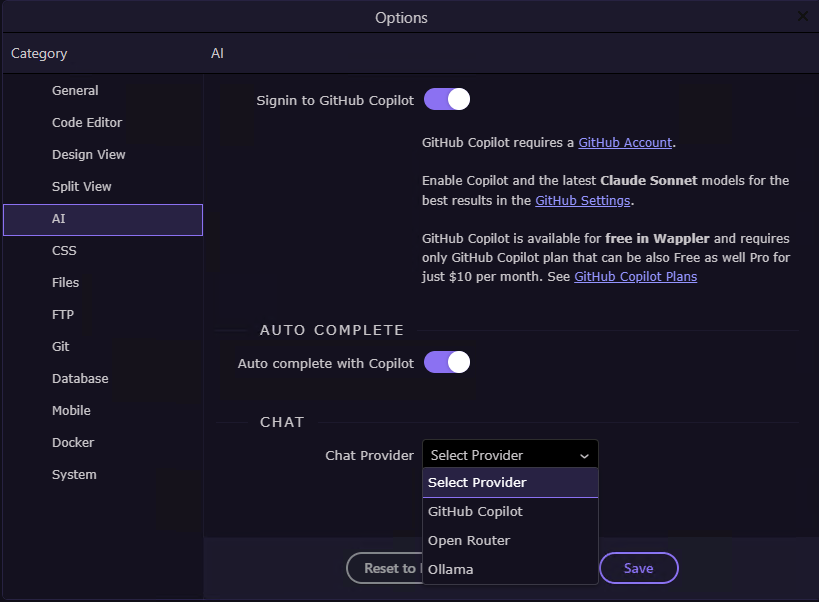
Task: Open the Code Editor category
Action: pos(103,123)
